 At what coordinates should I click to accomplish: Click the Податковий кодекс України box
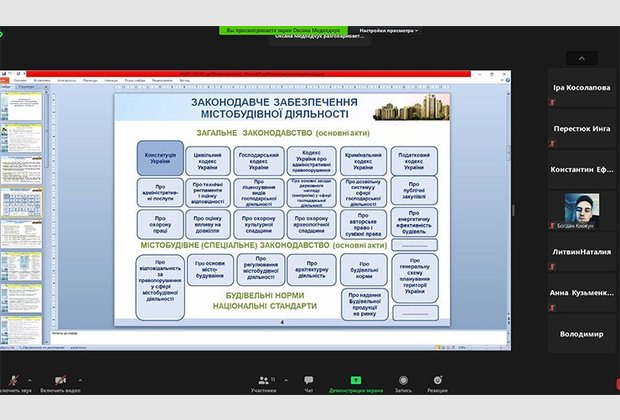pyautogui.click(x=414, y=161)
